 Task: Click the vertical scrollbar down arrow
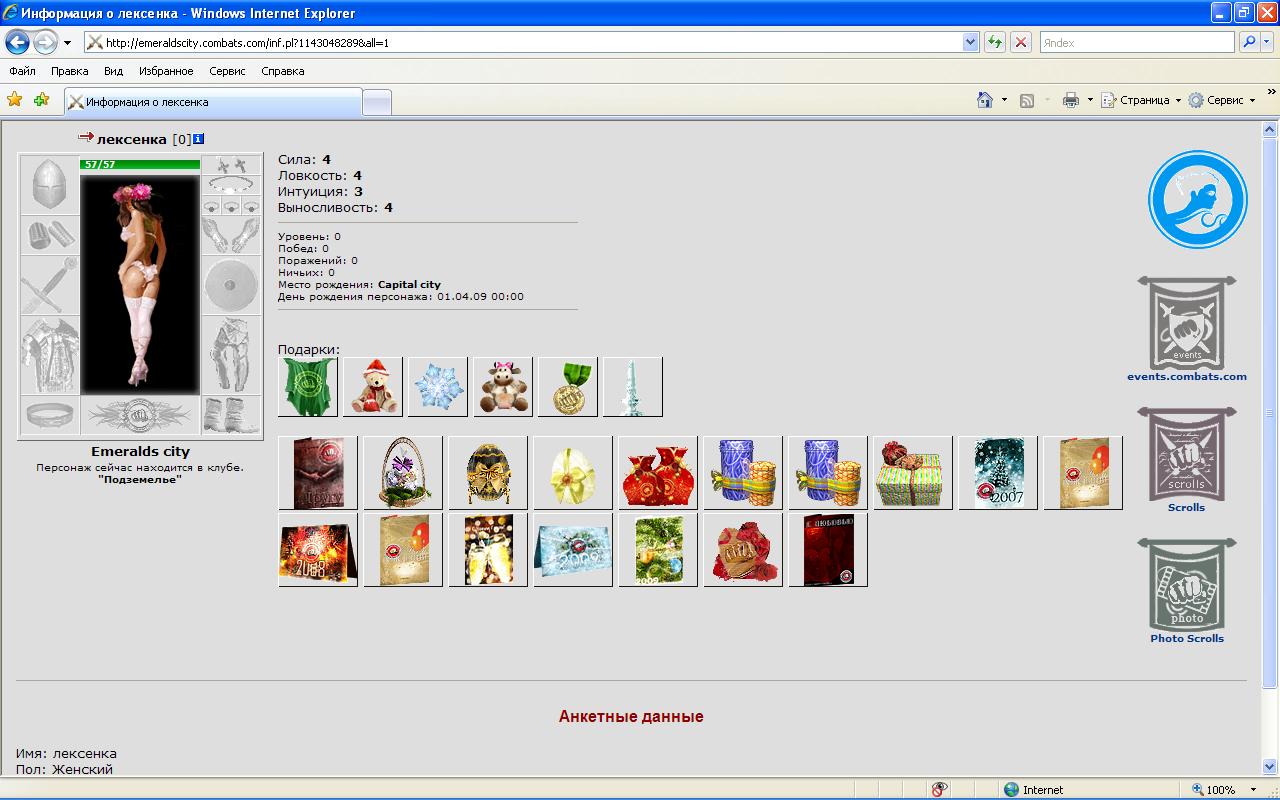(1271, 768)
